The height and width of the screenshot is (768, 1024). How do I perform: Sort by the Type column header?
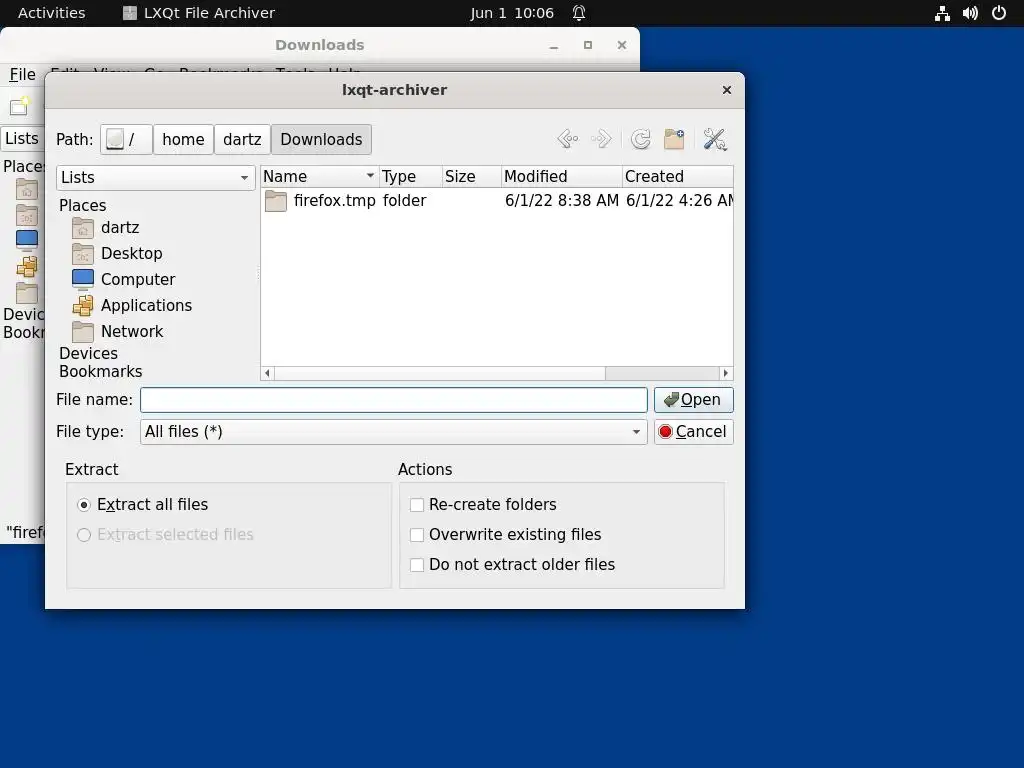pyautogui.click(x=410, y=176)
